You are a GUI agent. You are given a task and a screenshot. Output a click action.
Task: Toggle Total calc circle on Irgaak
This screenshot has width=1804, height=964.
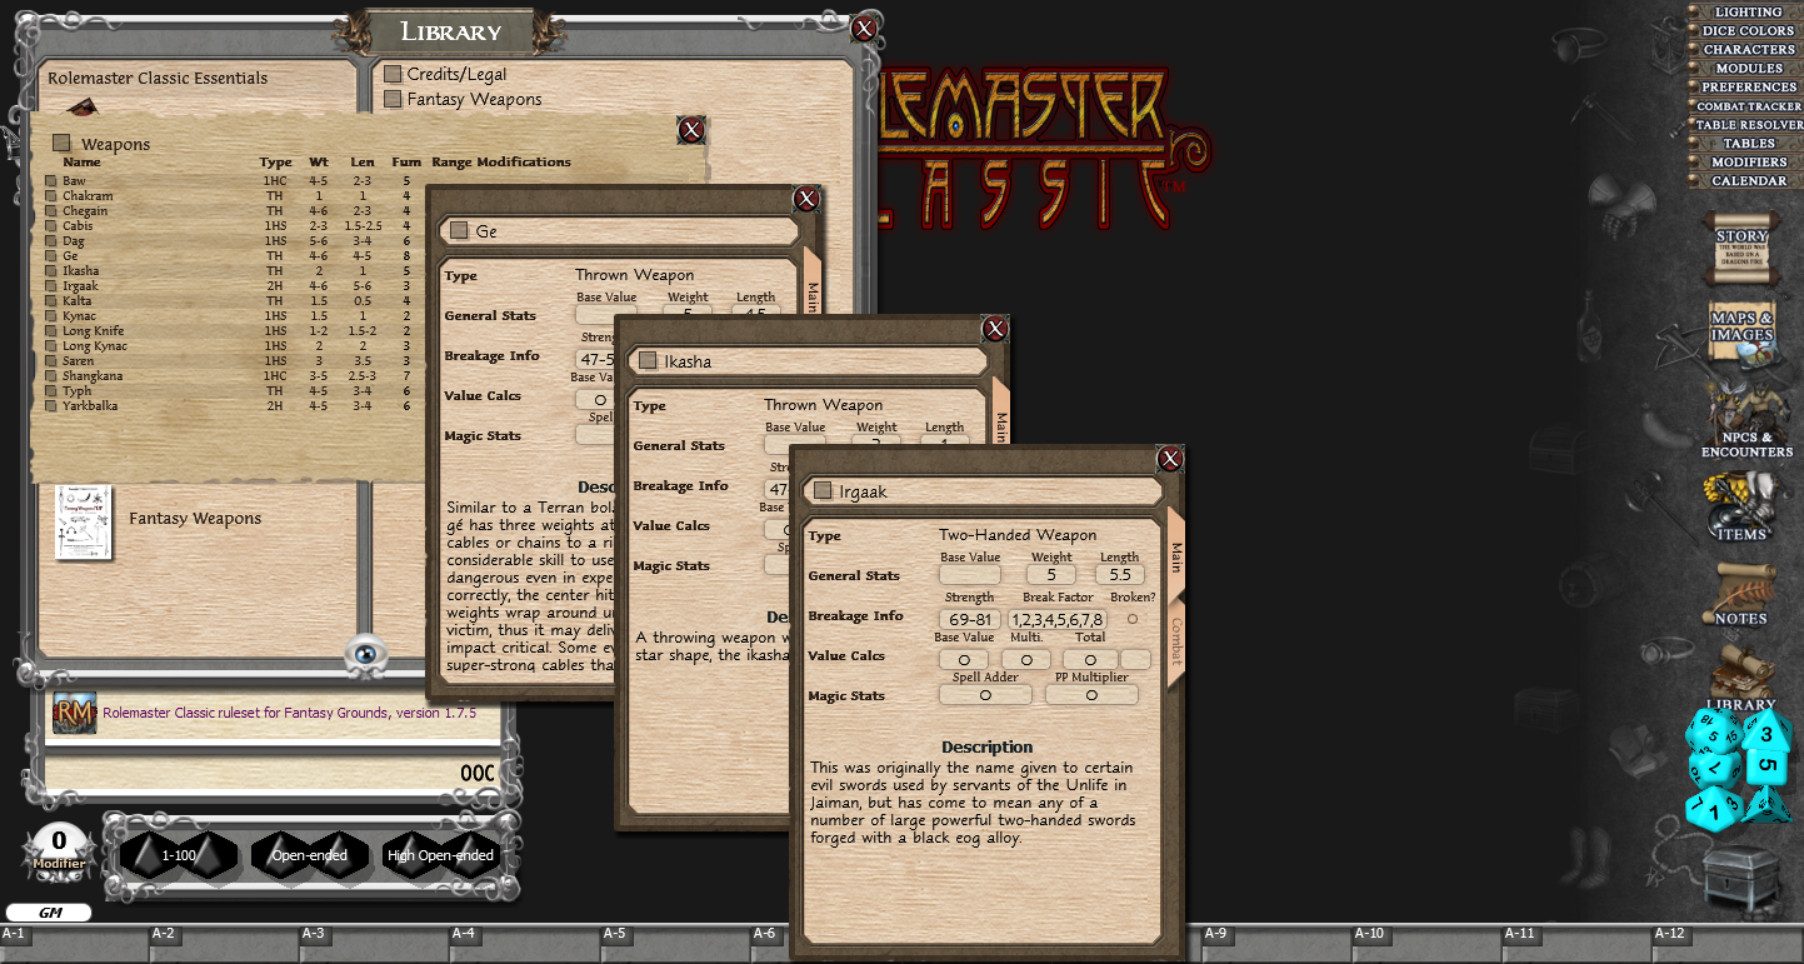(x=1090, y=660)
